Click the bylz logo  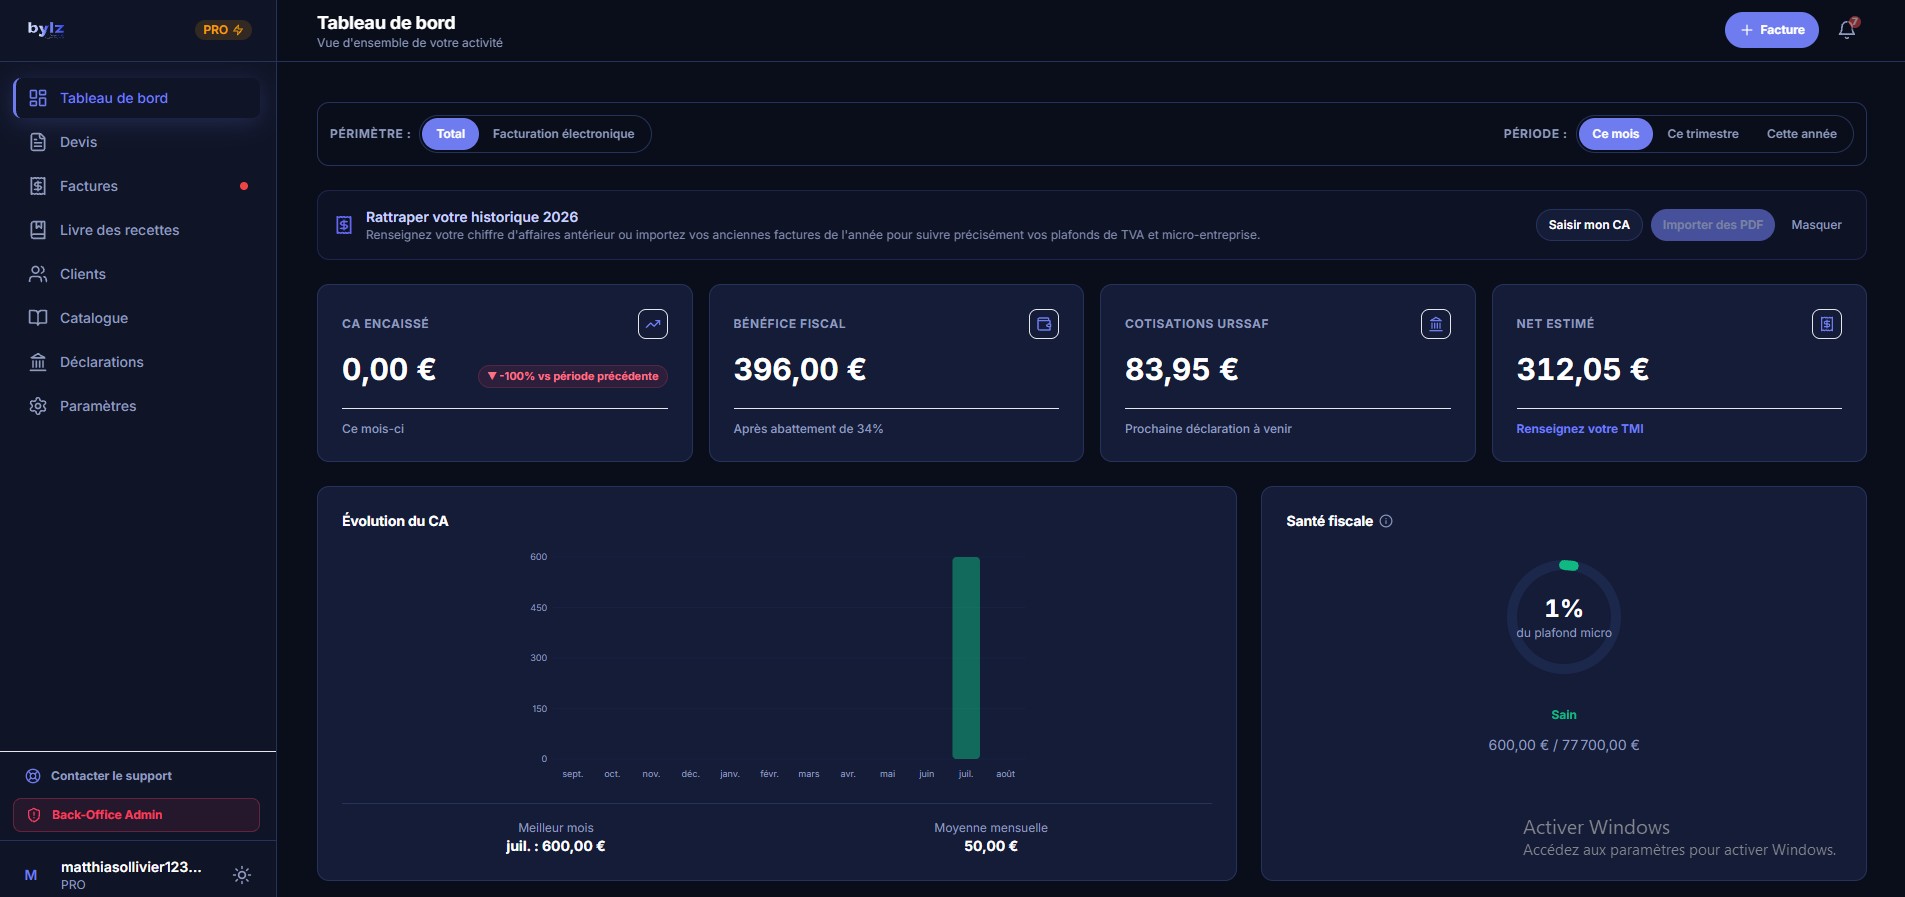[x=46, y=29]
